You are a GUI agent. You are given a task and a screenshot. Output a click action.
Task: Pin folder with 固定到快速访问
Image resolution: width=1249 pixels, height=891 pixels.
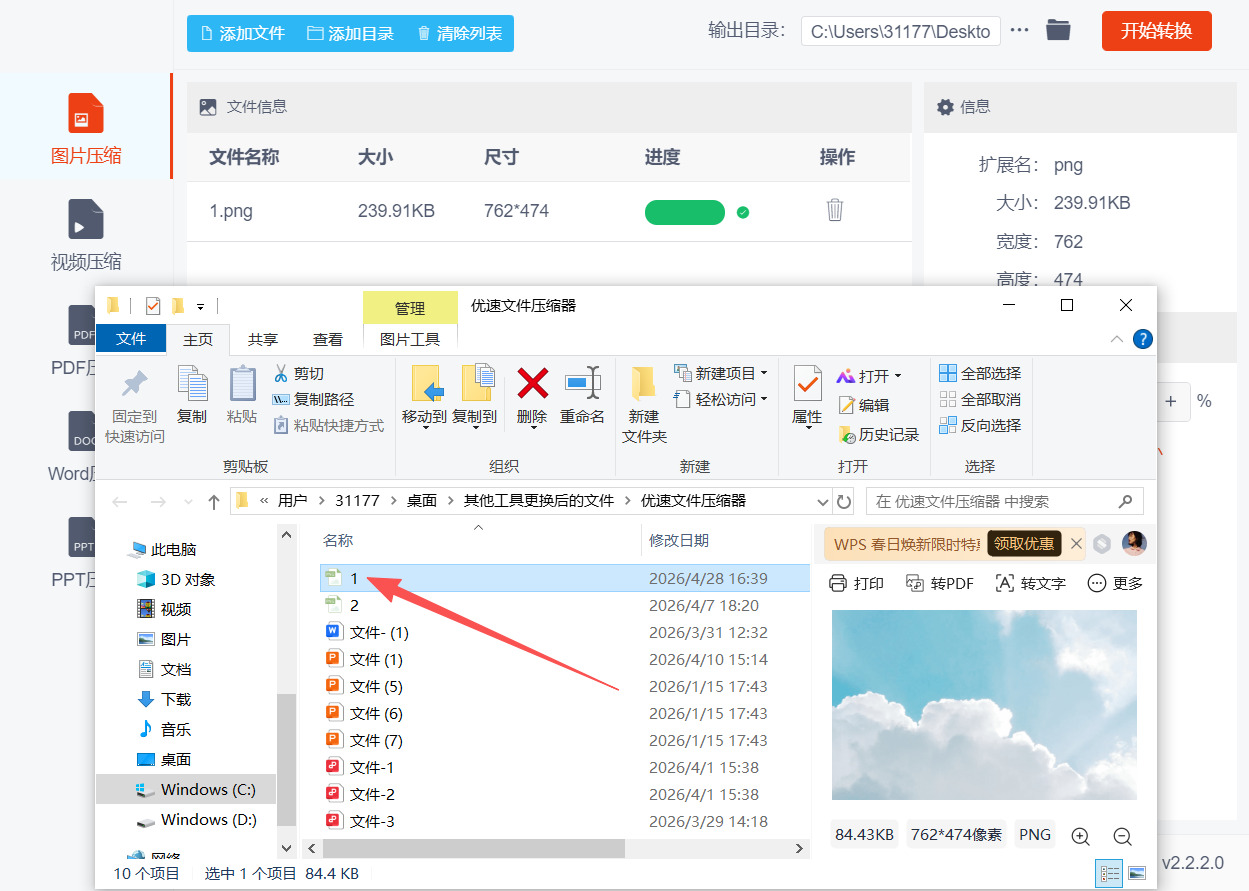pyautogui.click(x=135, y=405)
